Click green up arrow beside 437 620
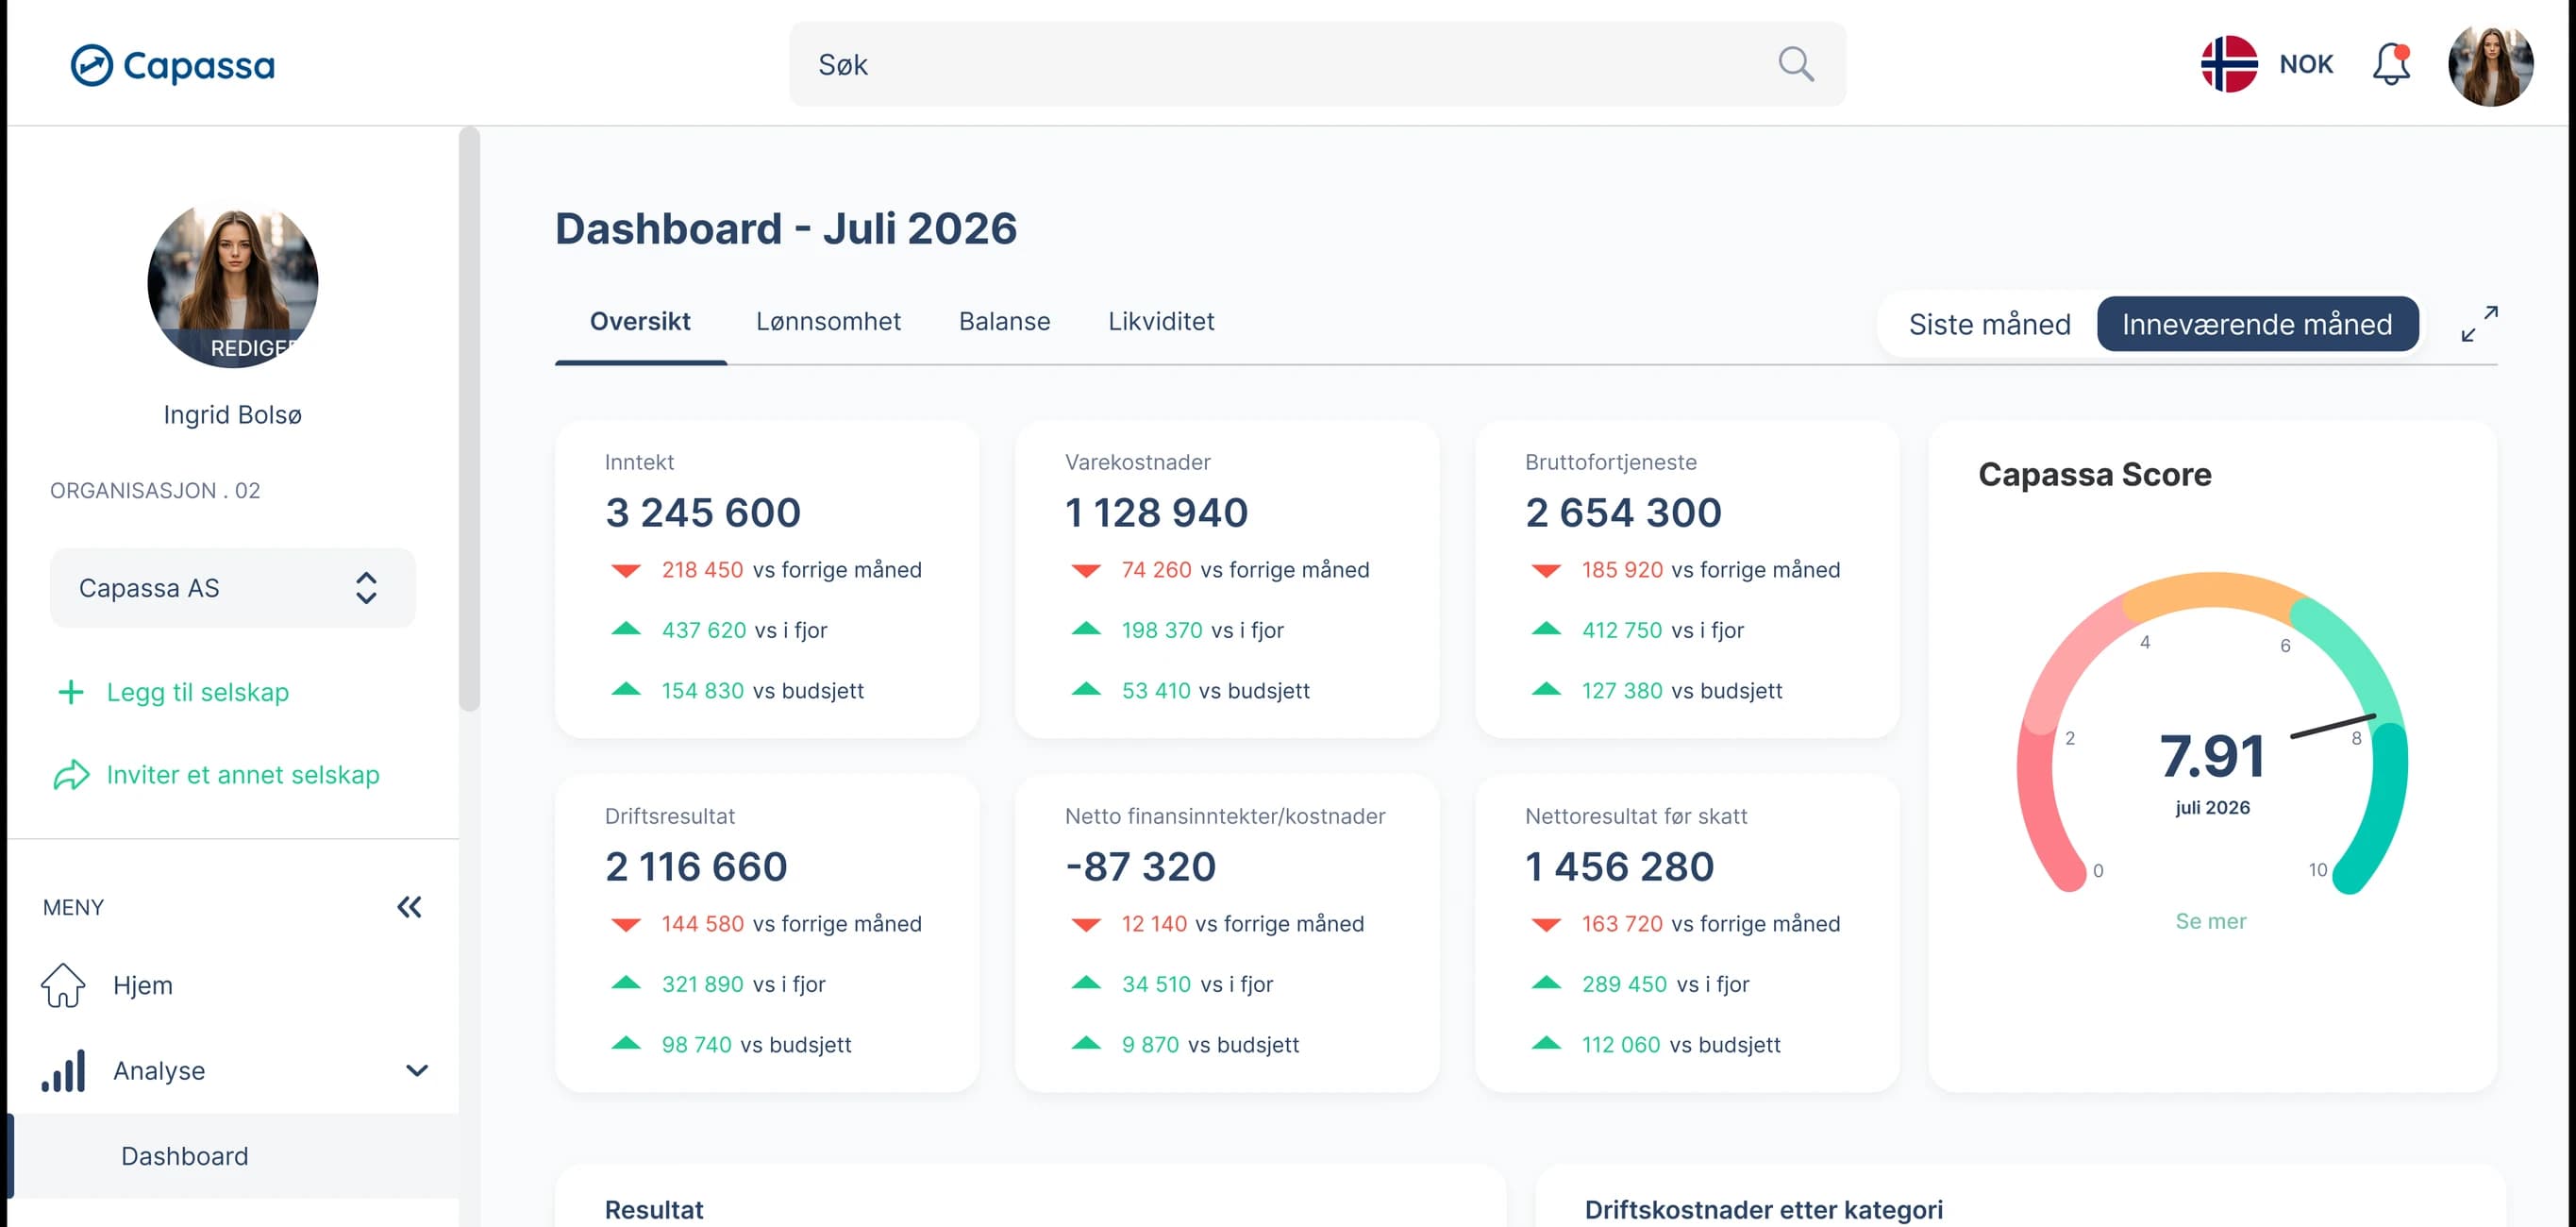 pyautogui.click(x=626, y=629)
